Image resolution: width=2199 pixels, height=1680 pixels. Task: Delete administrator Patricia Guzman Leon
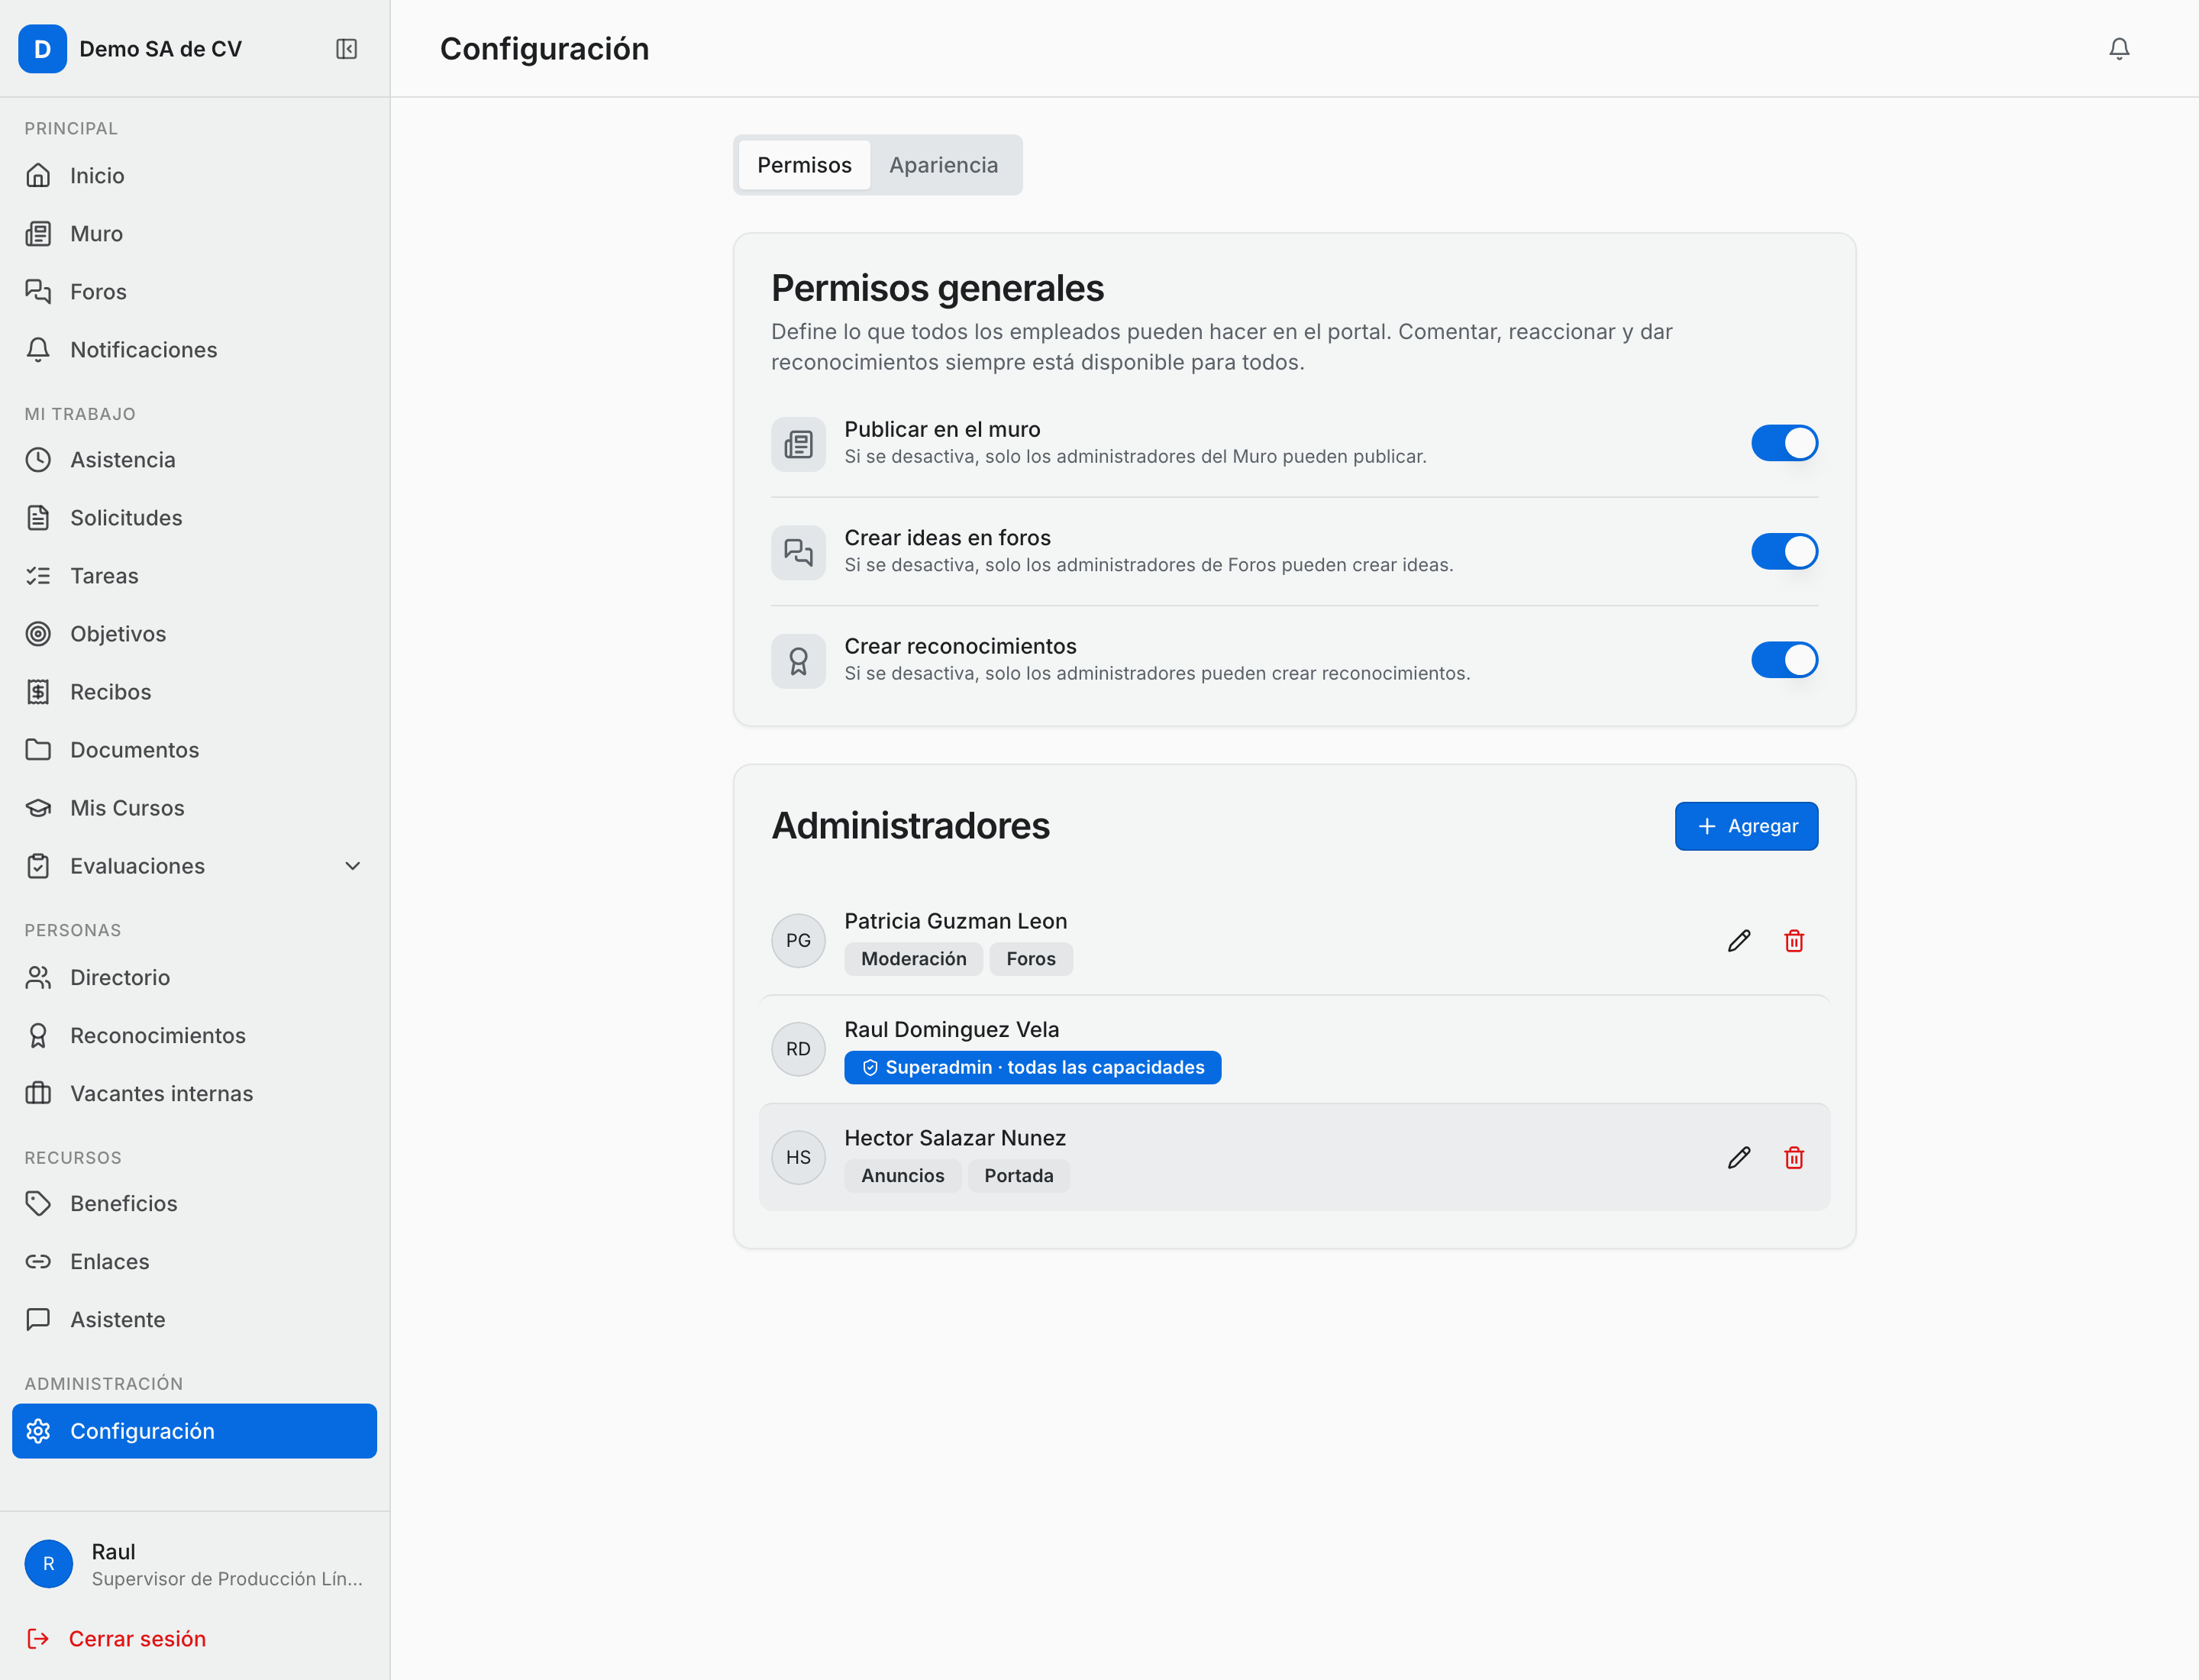1794,940
